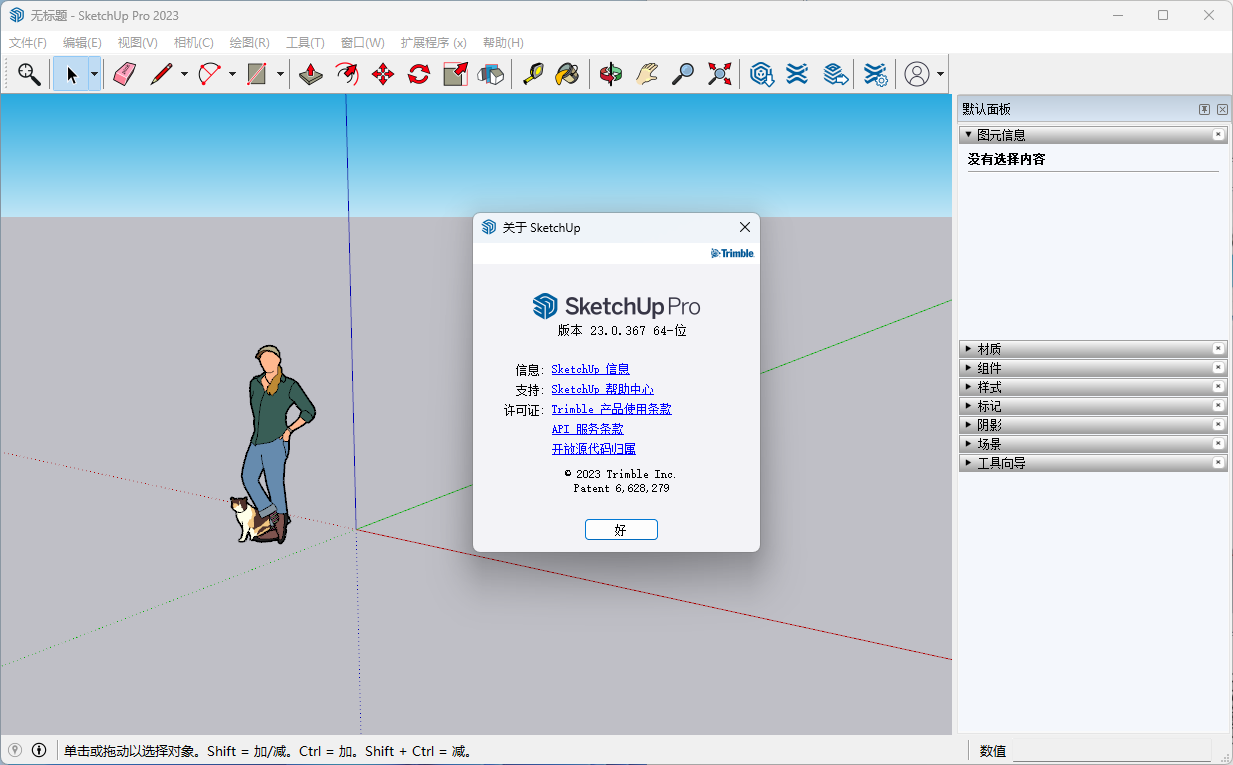Click the Solid tools cubes icon
This screenshot has width=1233, height=765.
[491, 74]
